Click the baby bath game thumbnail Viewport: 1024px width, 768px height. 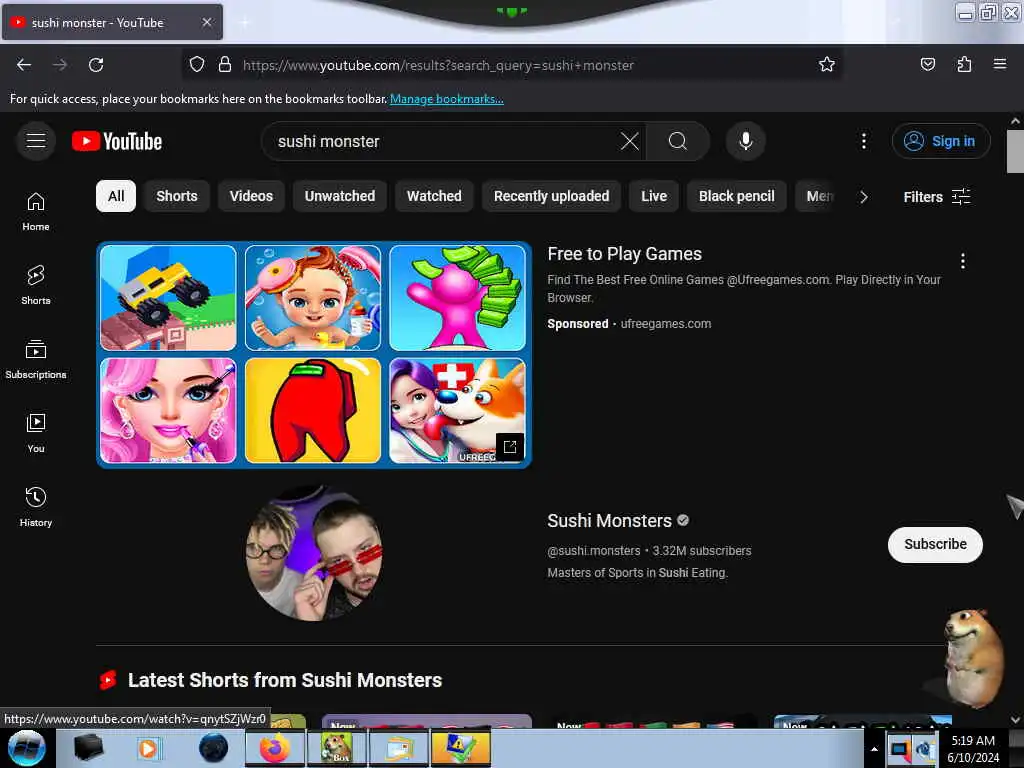pos(313,298)
